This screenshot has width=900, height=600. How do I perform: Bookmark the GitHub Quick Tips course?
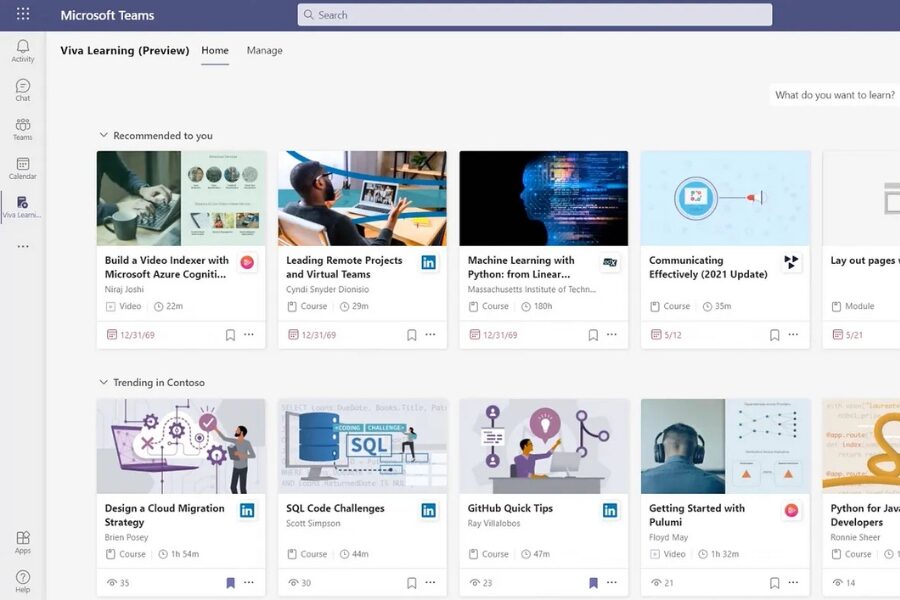pos(592,582)
